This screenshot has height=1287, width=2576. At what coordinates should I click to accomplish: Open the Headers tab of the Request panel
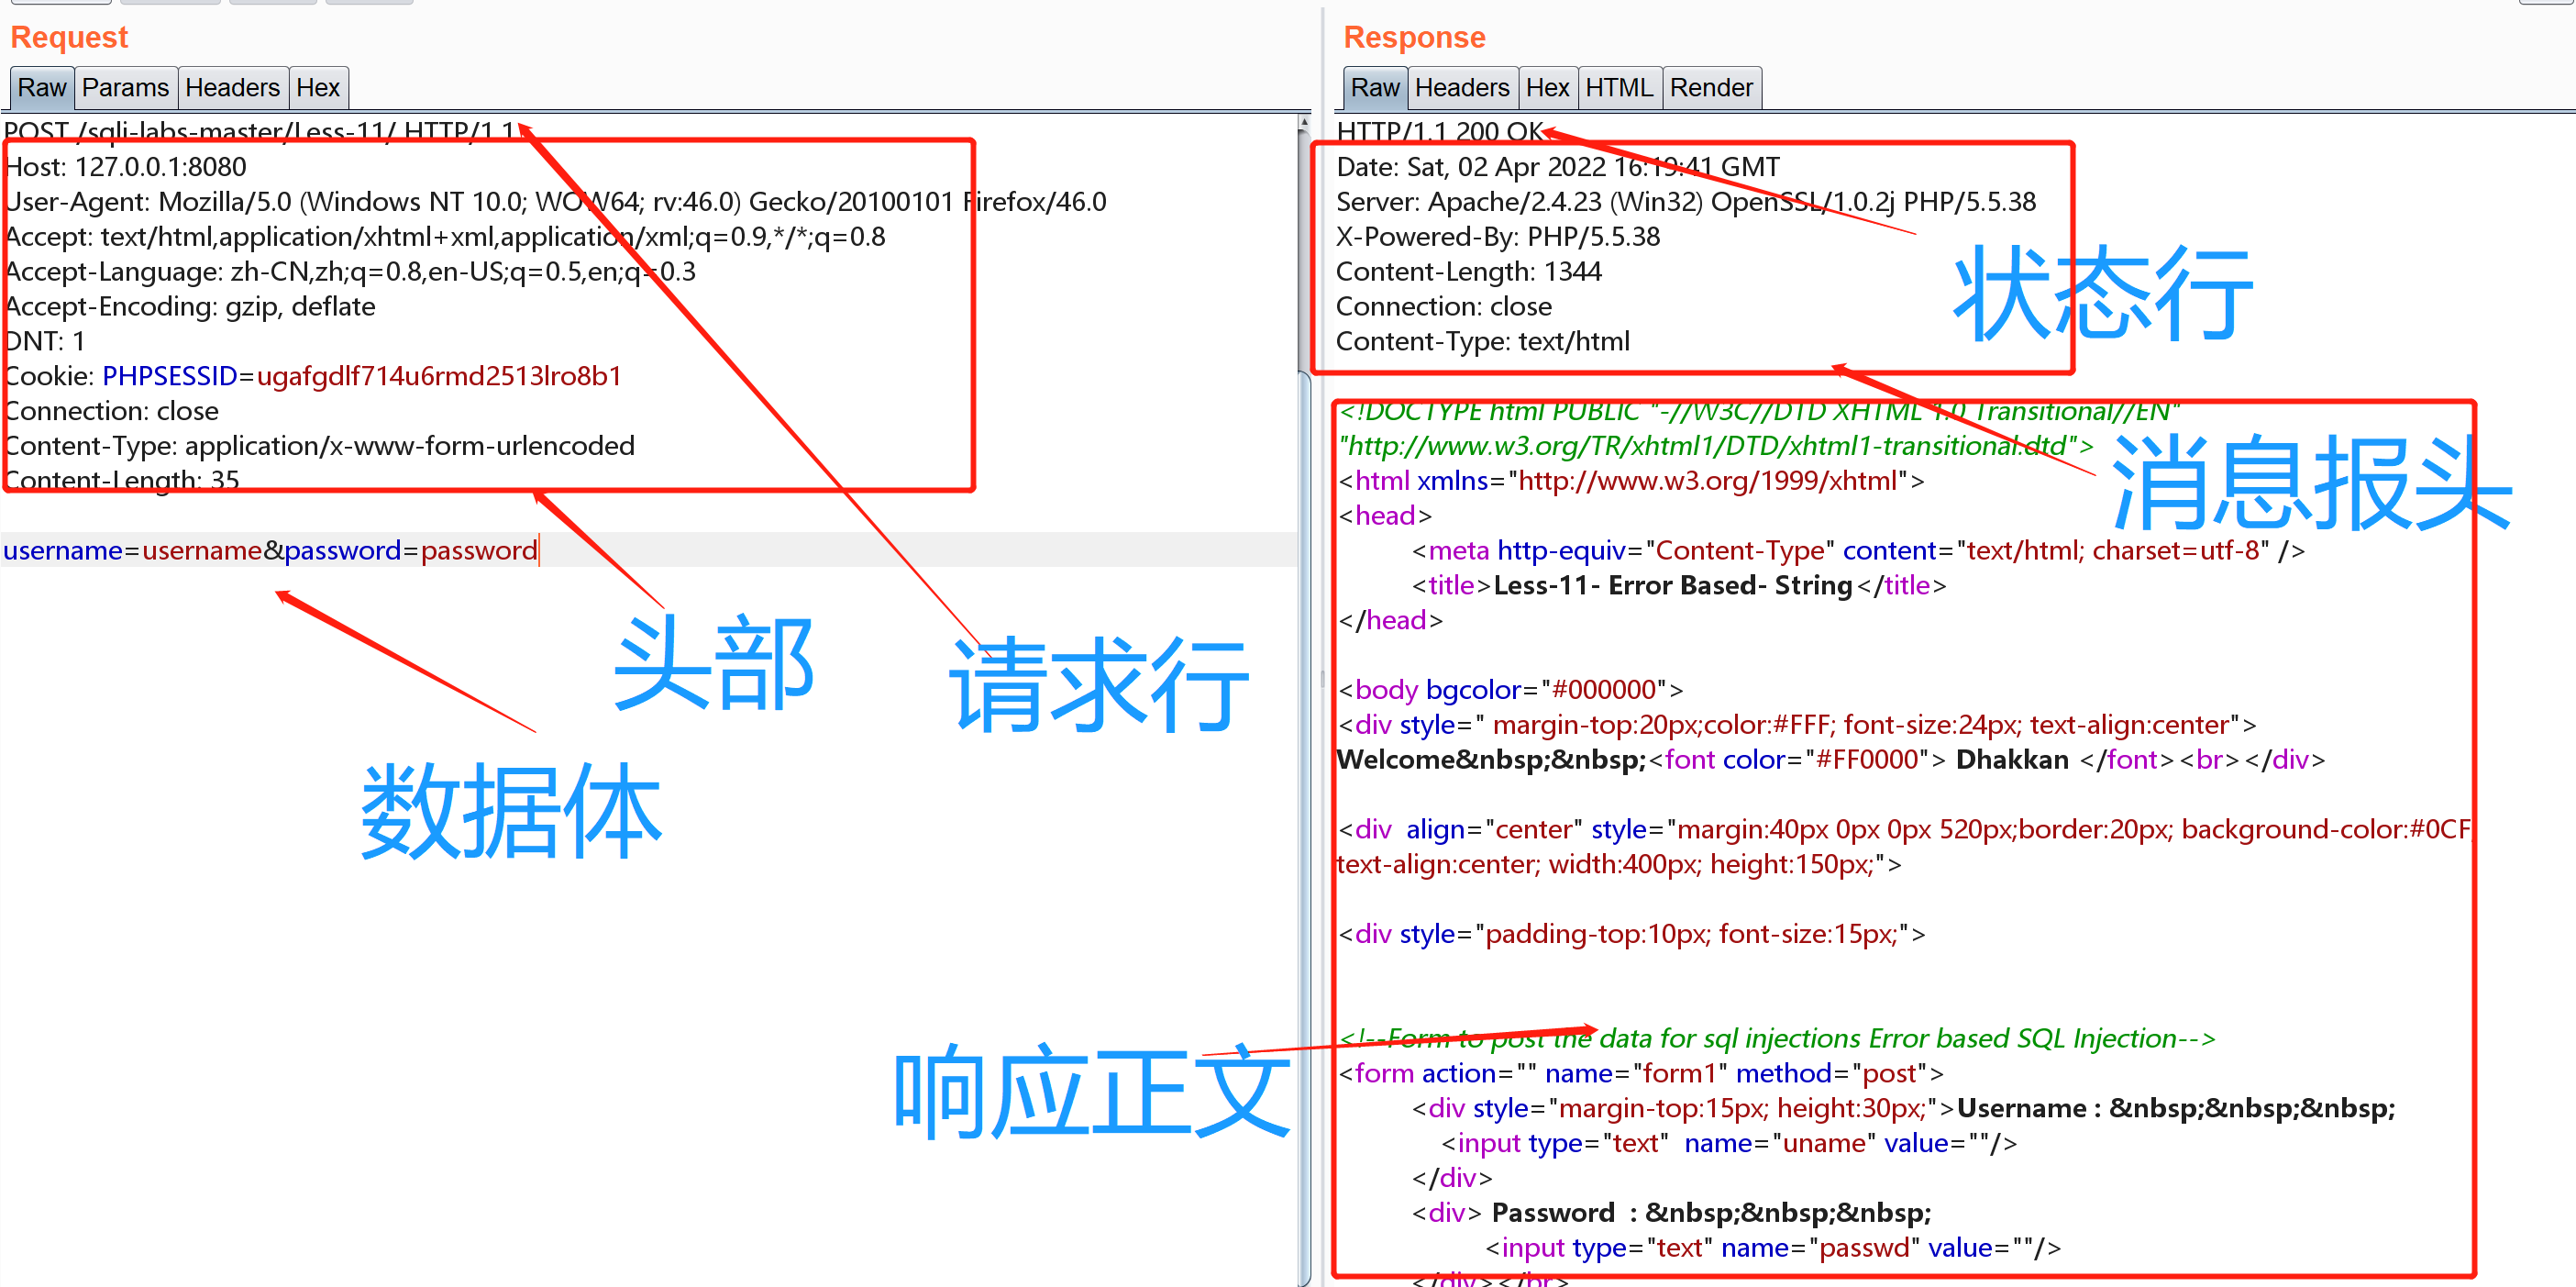point(233,88)
